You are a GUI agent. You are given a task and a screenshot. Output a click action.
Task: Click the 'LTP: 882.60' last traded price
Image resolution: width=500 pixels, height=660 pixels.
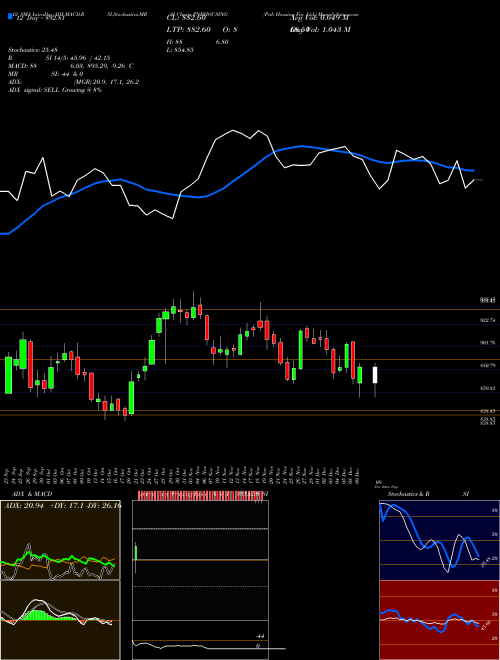(189, 29)
